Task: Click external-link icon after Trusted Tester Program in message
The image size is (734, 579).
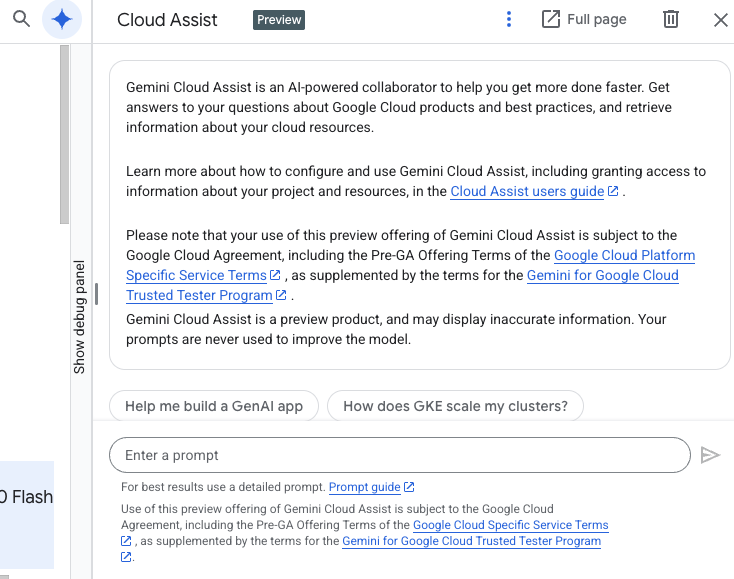Action: [x=281, y=295]
